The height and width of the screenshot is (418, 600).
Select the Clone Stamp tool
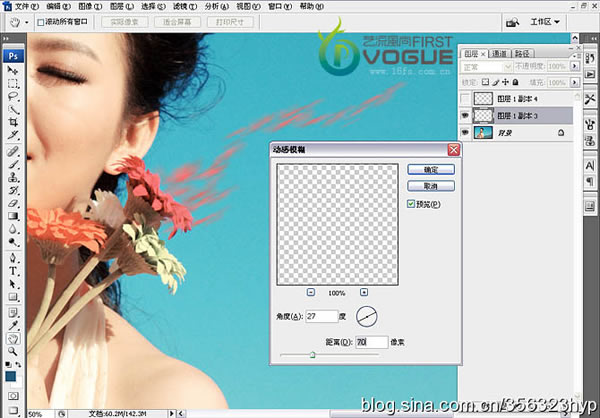(13, 177)
